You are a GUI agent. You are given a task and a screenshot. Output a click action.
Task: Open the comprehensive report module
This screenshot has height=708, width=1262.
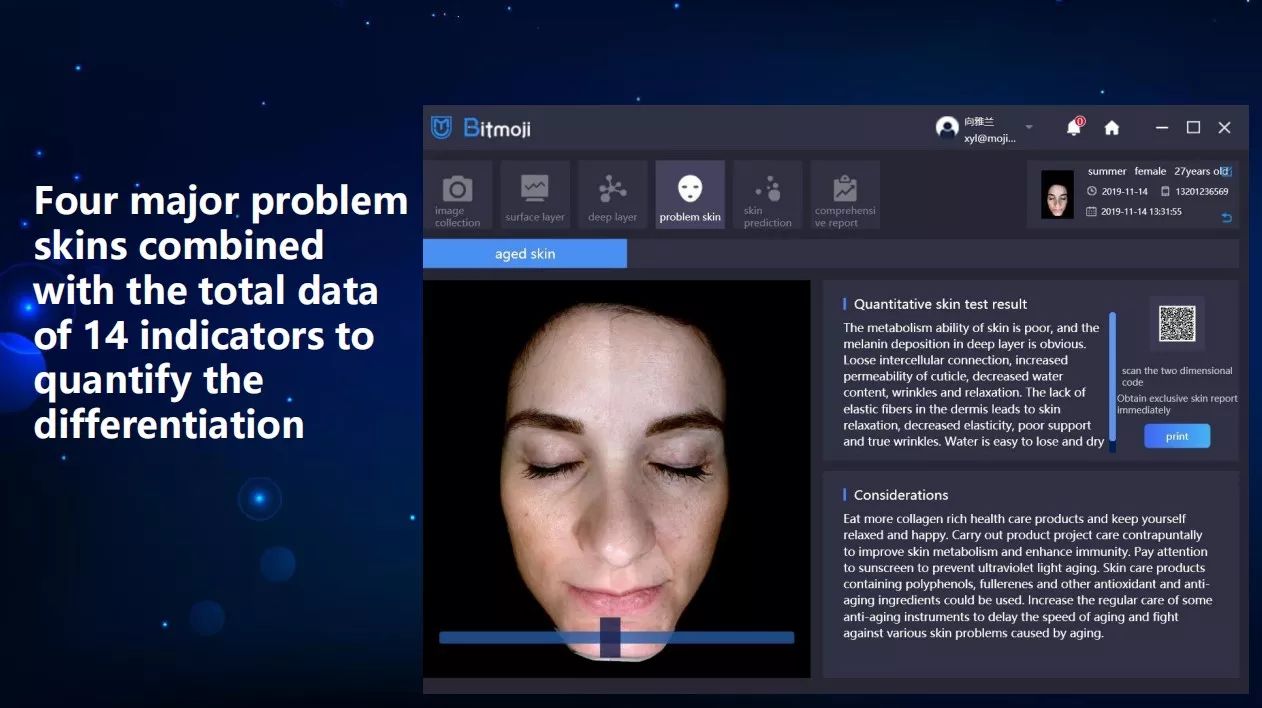(x=845, y=195)
